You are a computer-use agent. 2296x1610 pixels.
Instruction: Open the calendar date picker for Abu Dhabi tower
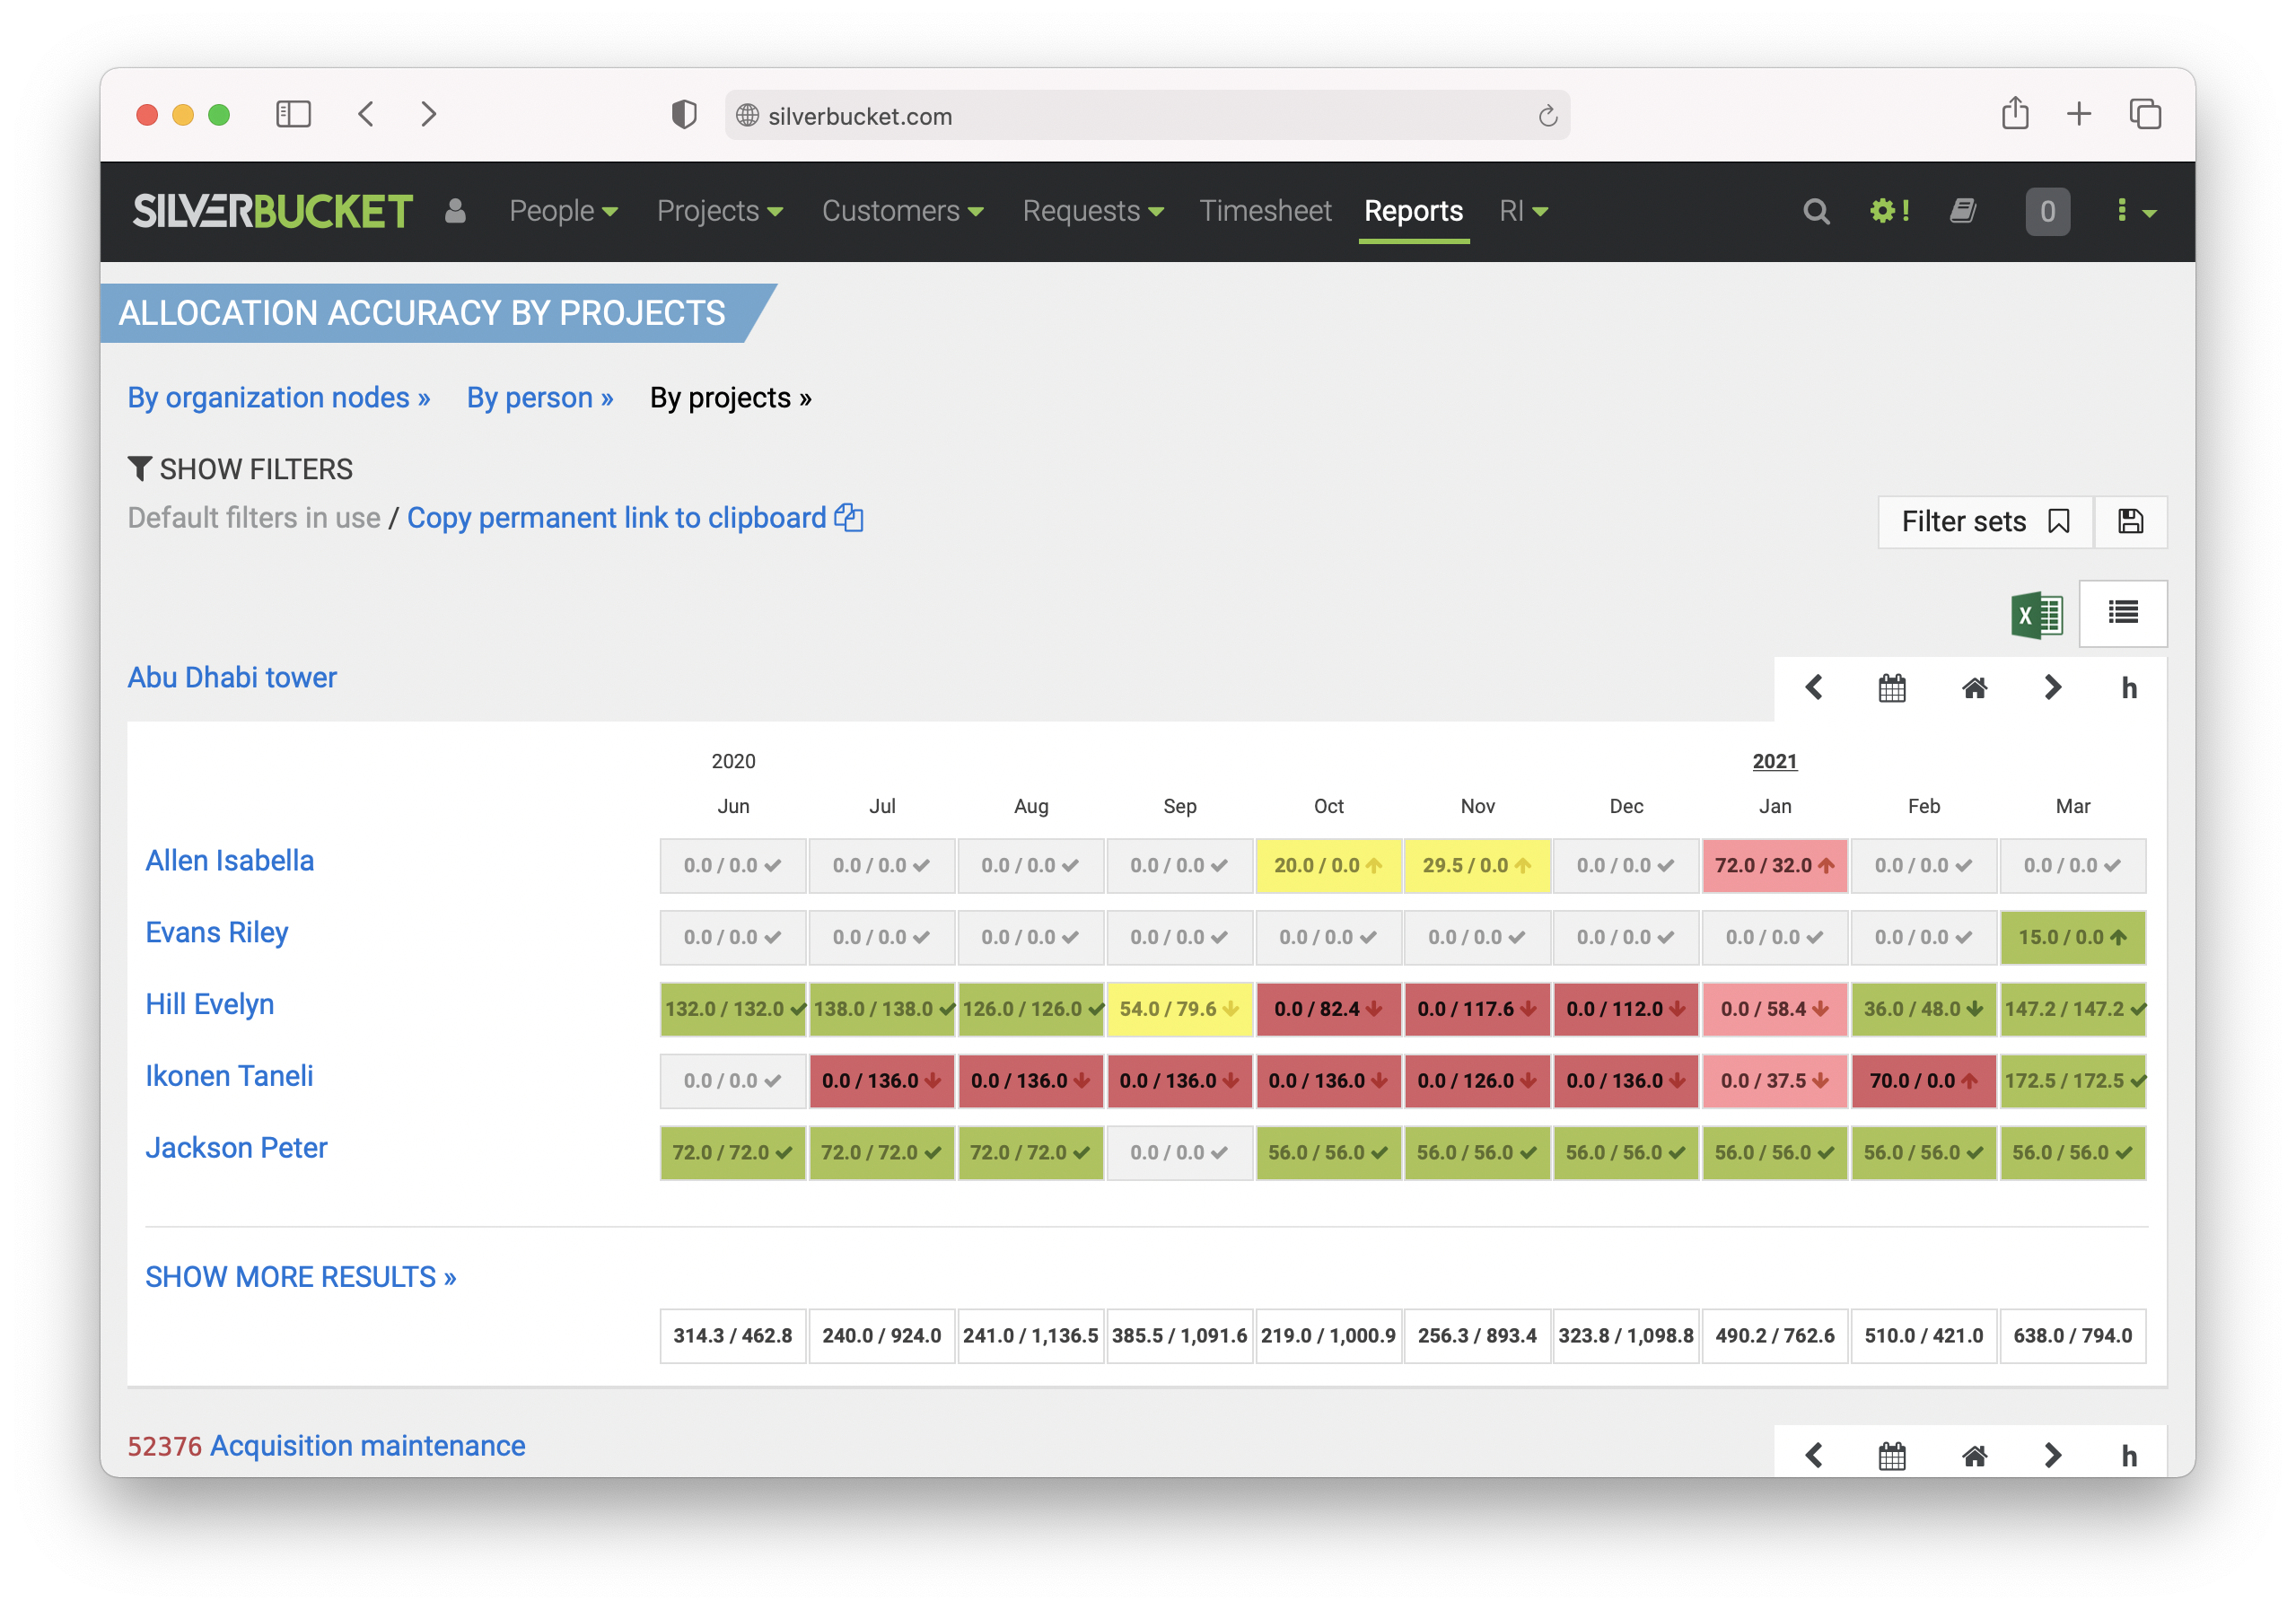point(1892,687)
